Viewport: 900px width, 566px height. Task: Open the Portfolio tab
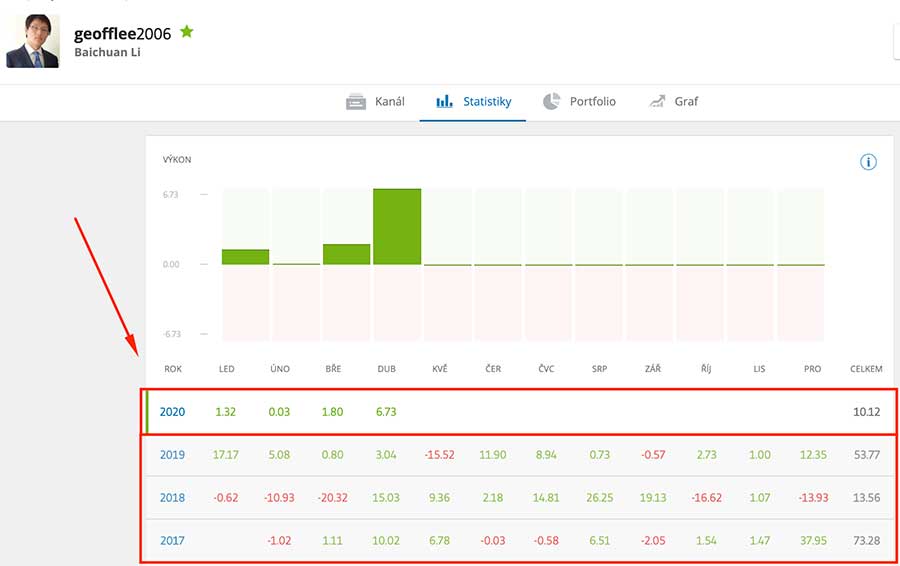click(x=592, y=102)
